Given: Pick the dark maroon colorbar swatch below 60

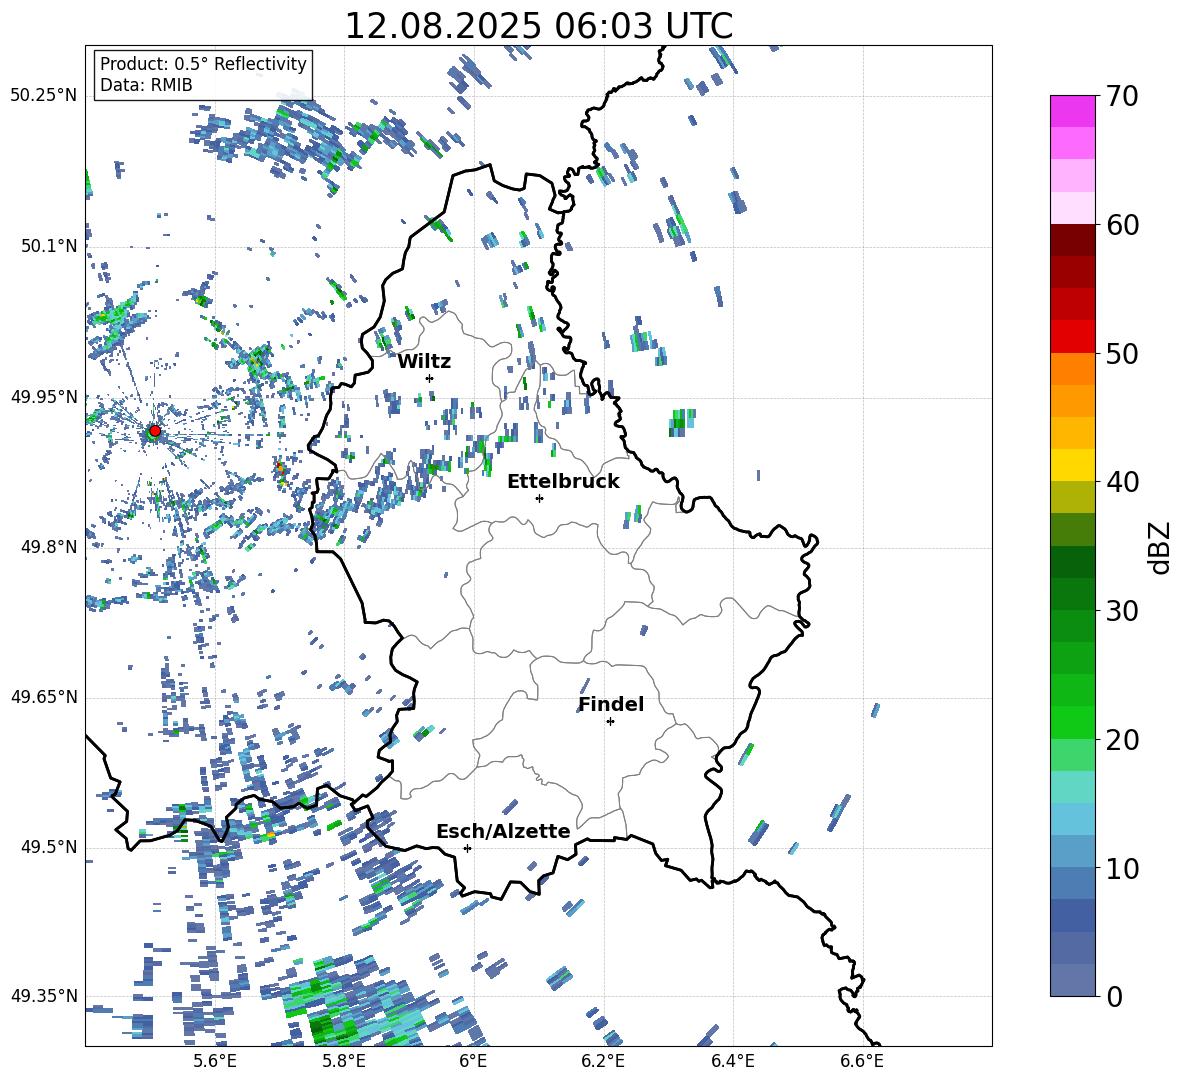Looking at the screenshot, I should (1073, 240).
